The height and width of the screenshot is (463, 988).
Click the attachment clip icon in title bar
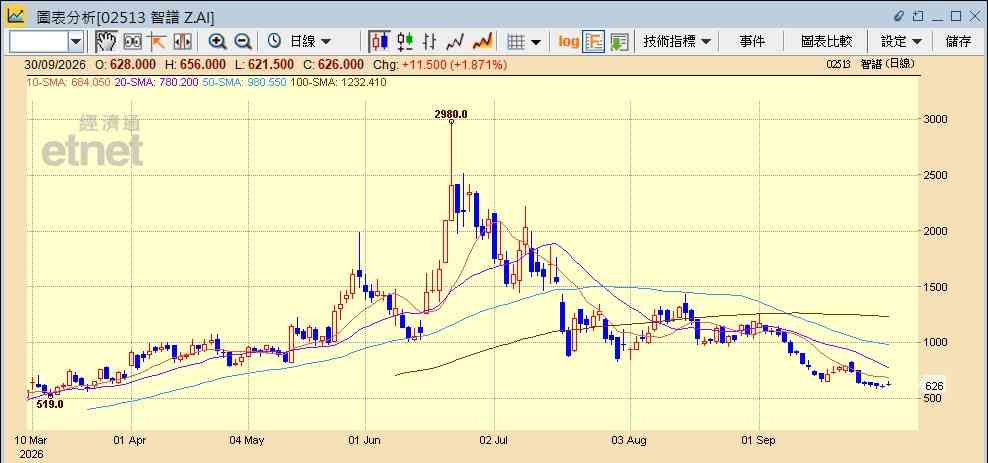[x=899, y=16]
